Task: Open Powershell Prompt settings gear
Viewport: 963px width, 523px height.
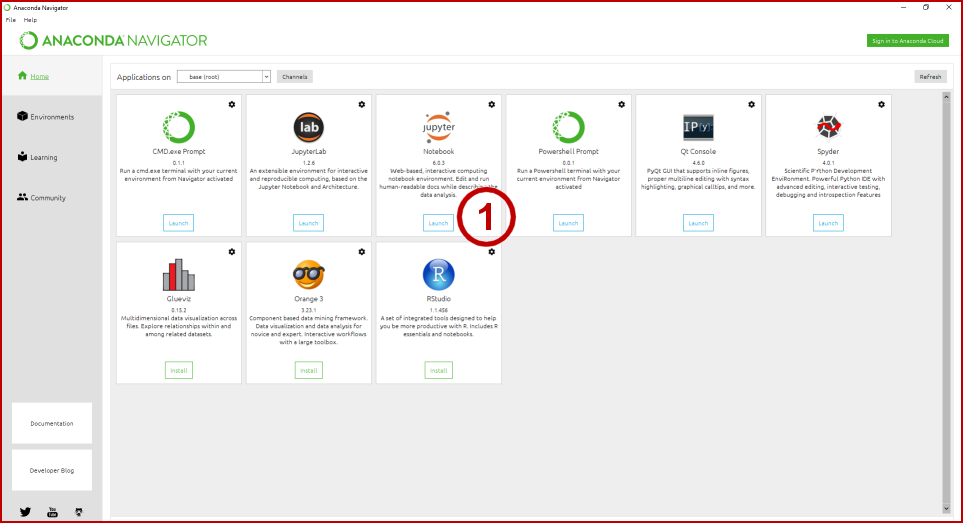Action: click(622, 104)
